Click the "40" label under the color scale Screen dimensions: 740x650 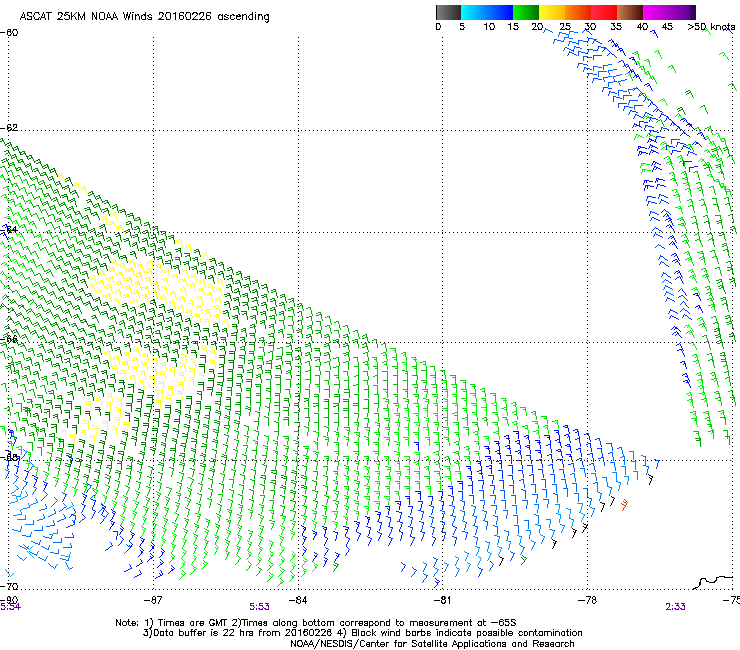point(642,27)
